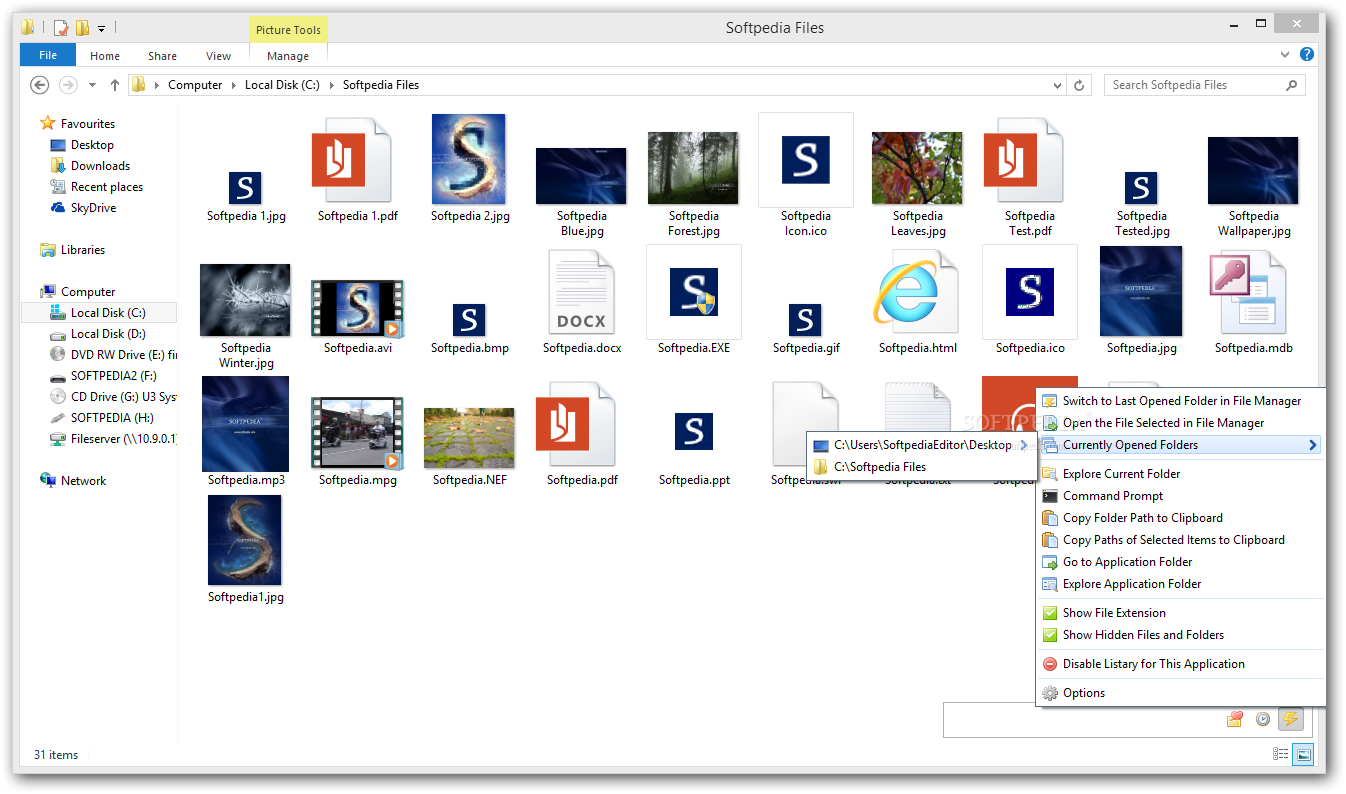The height and width of the screenshot is (794, 1346).
Task: Open the Home ribbon tab
Action: click(105, 56)
